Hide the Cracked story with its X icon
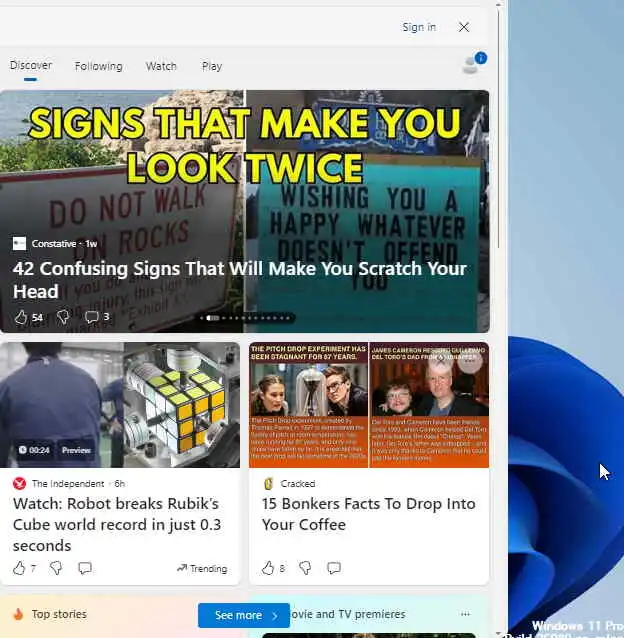This screenshot has height=638, width=624. (441, 361)
